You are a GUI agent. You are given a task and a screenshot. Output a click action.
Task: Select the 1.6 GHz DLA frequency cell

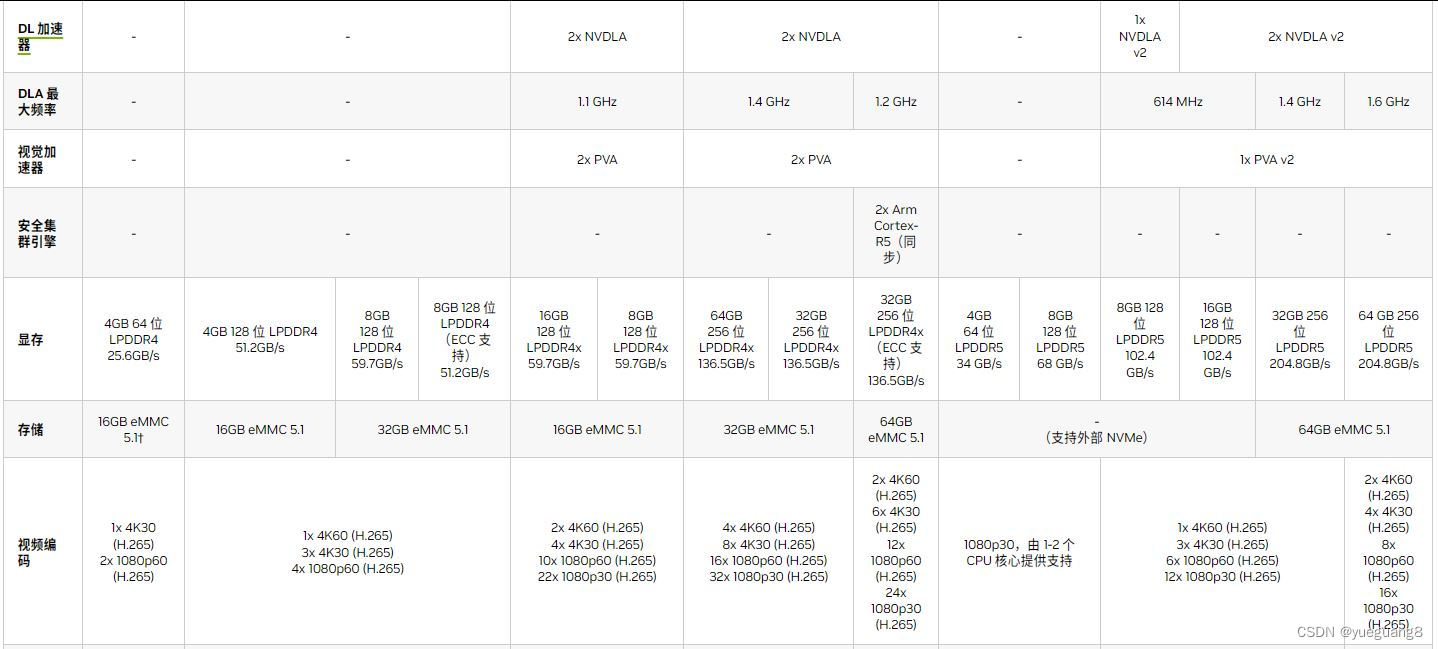click(x=1388, y=101)
